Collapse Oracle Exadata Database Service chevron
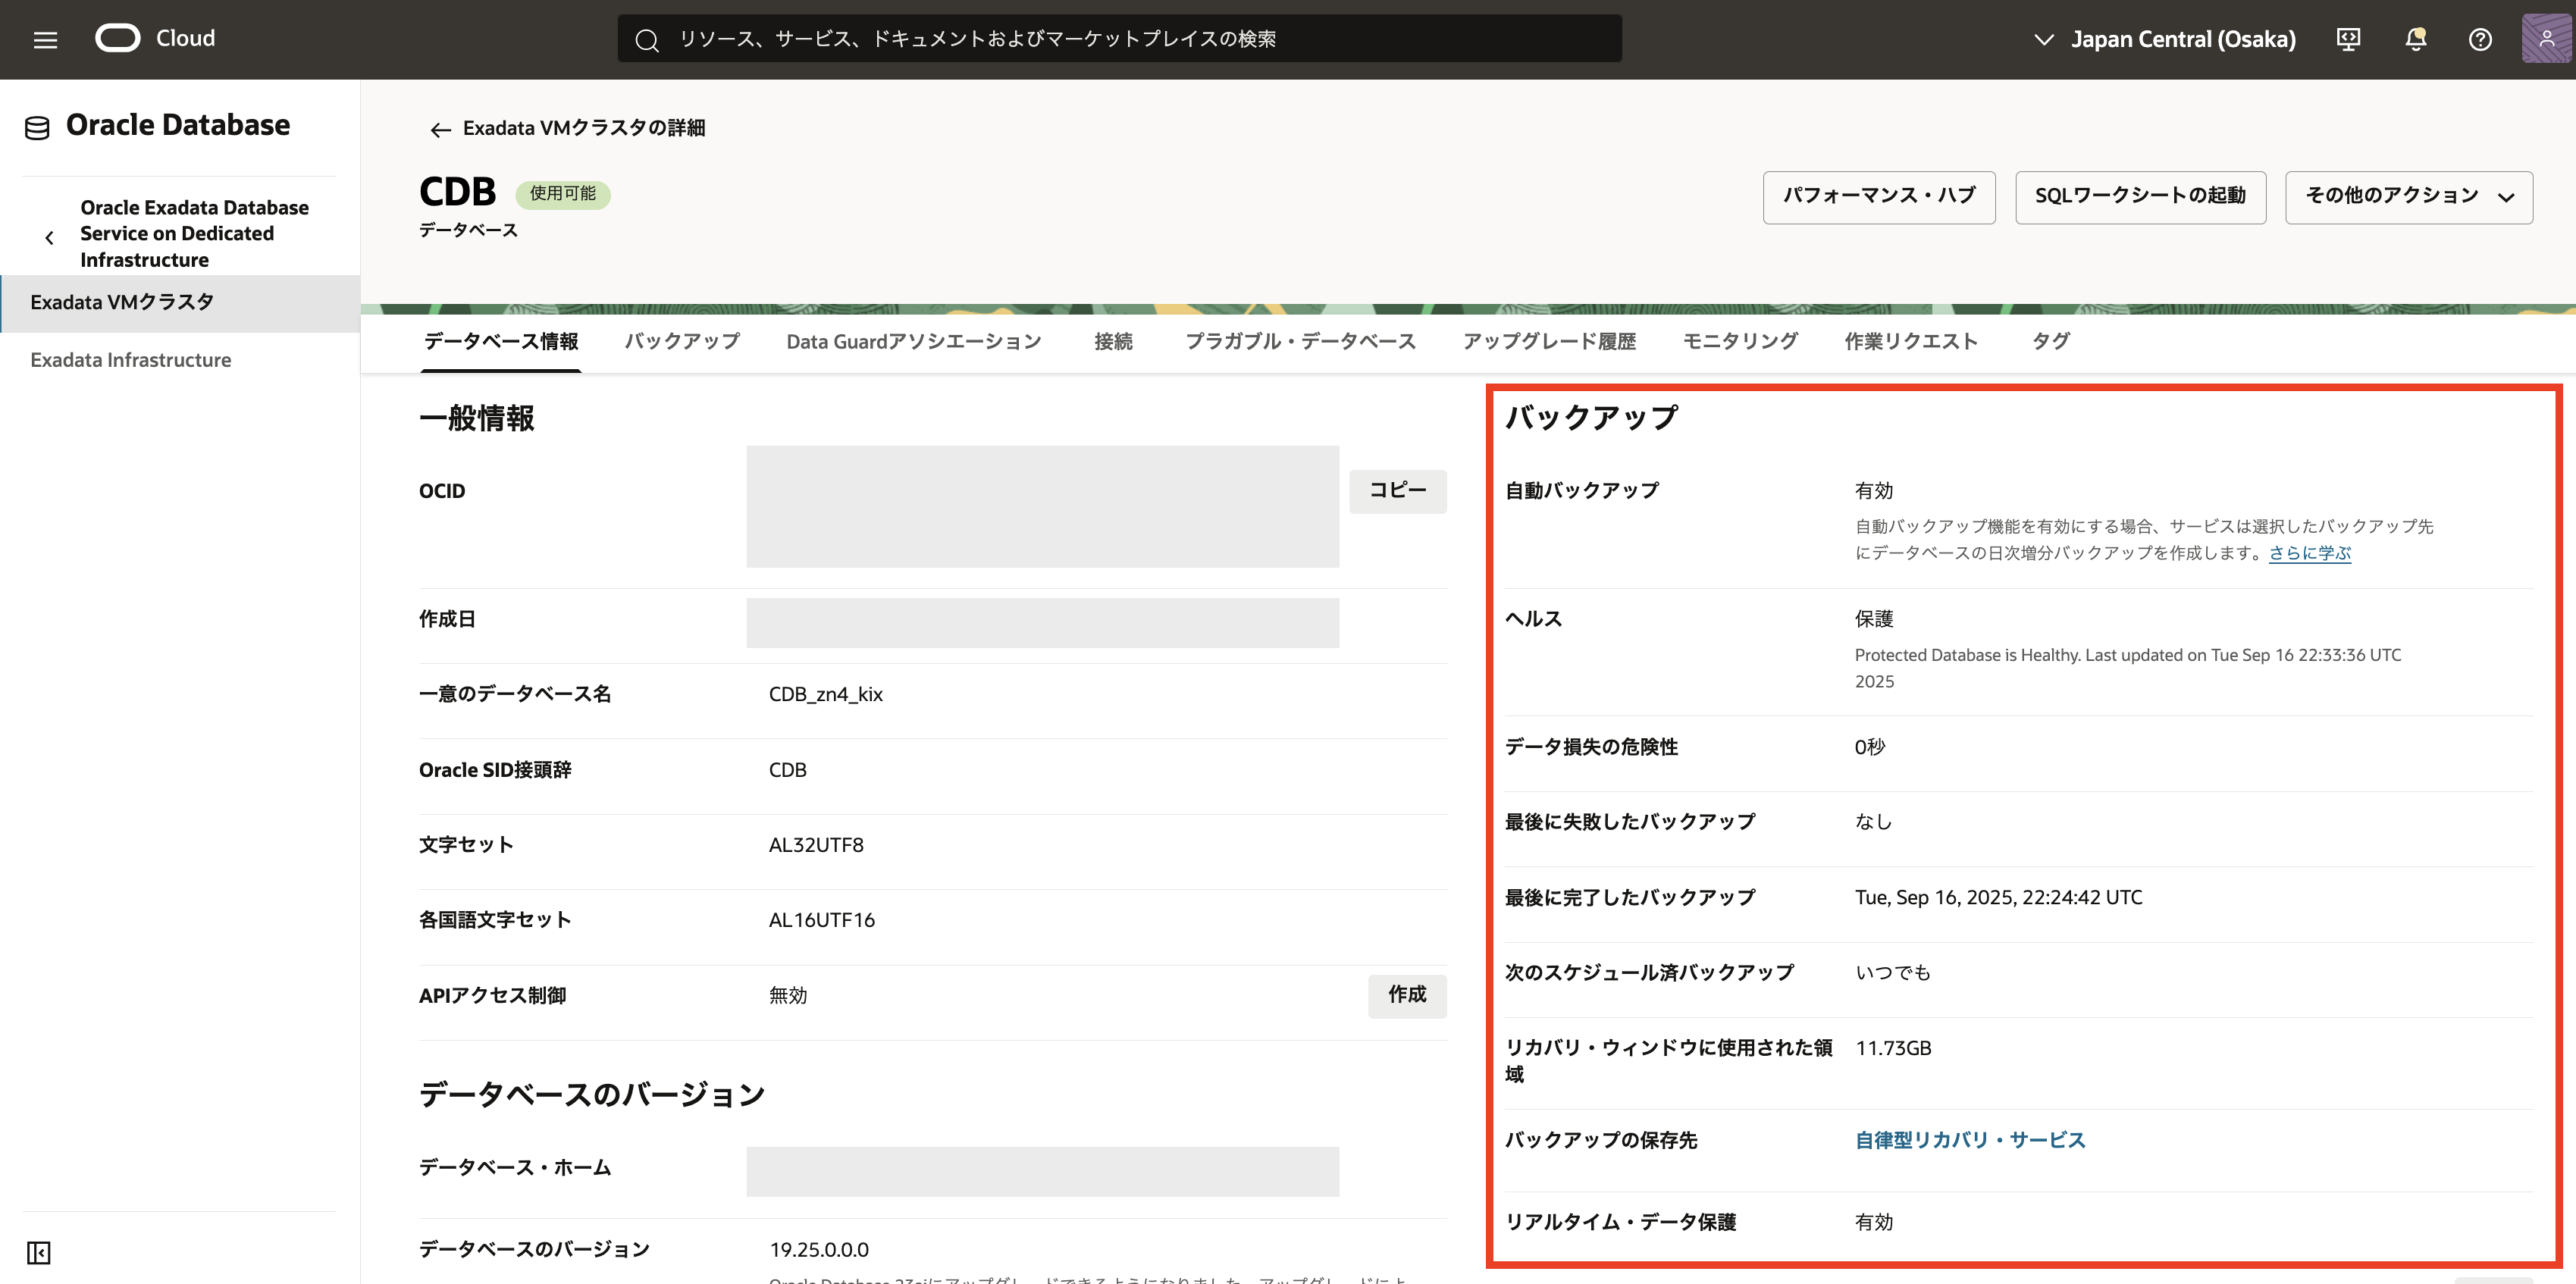This screenshot has width=2576, height=1284. coord(49,237)
